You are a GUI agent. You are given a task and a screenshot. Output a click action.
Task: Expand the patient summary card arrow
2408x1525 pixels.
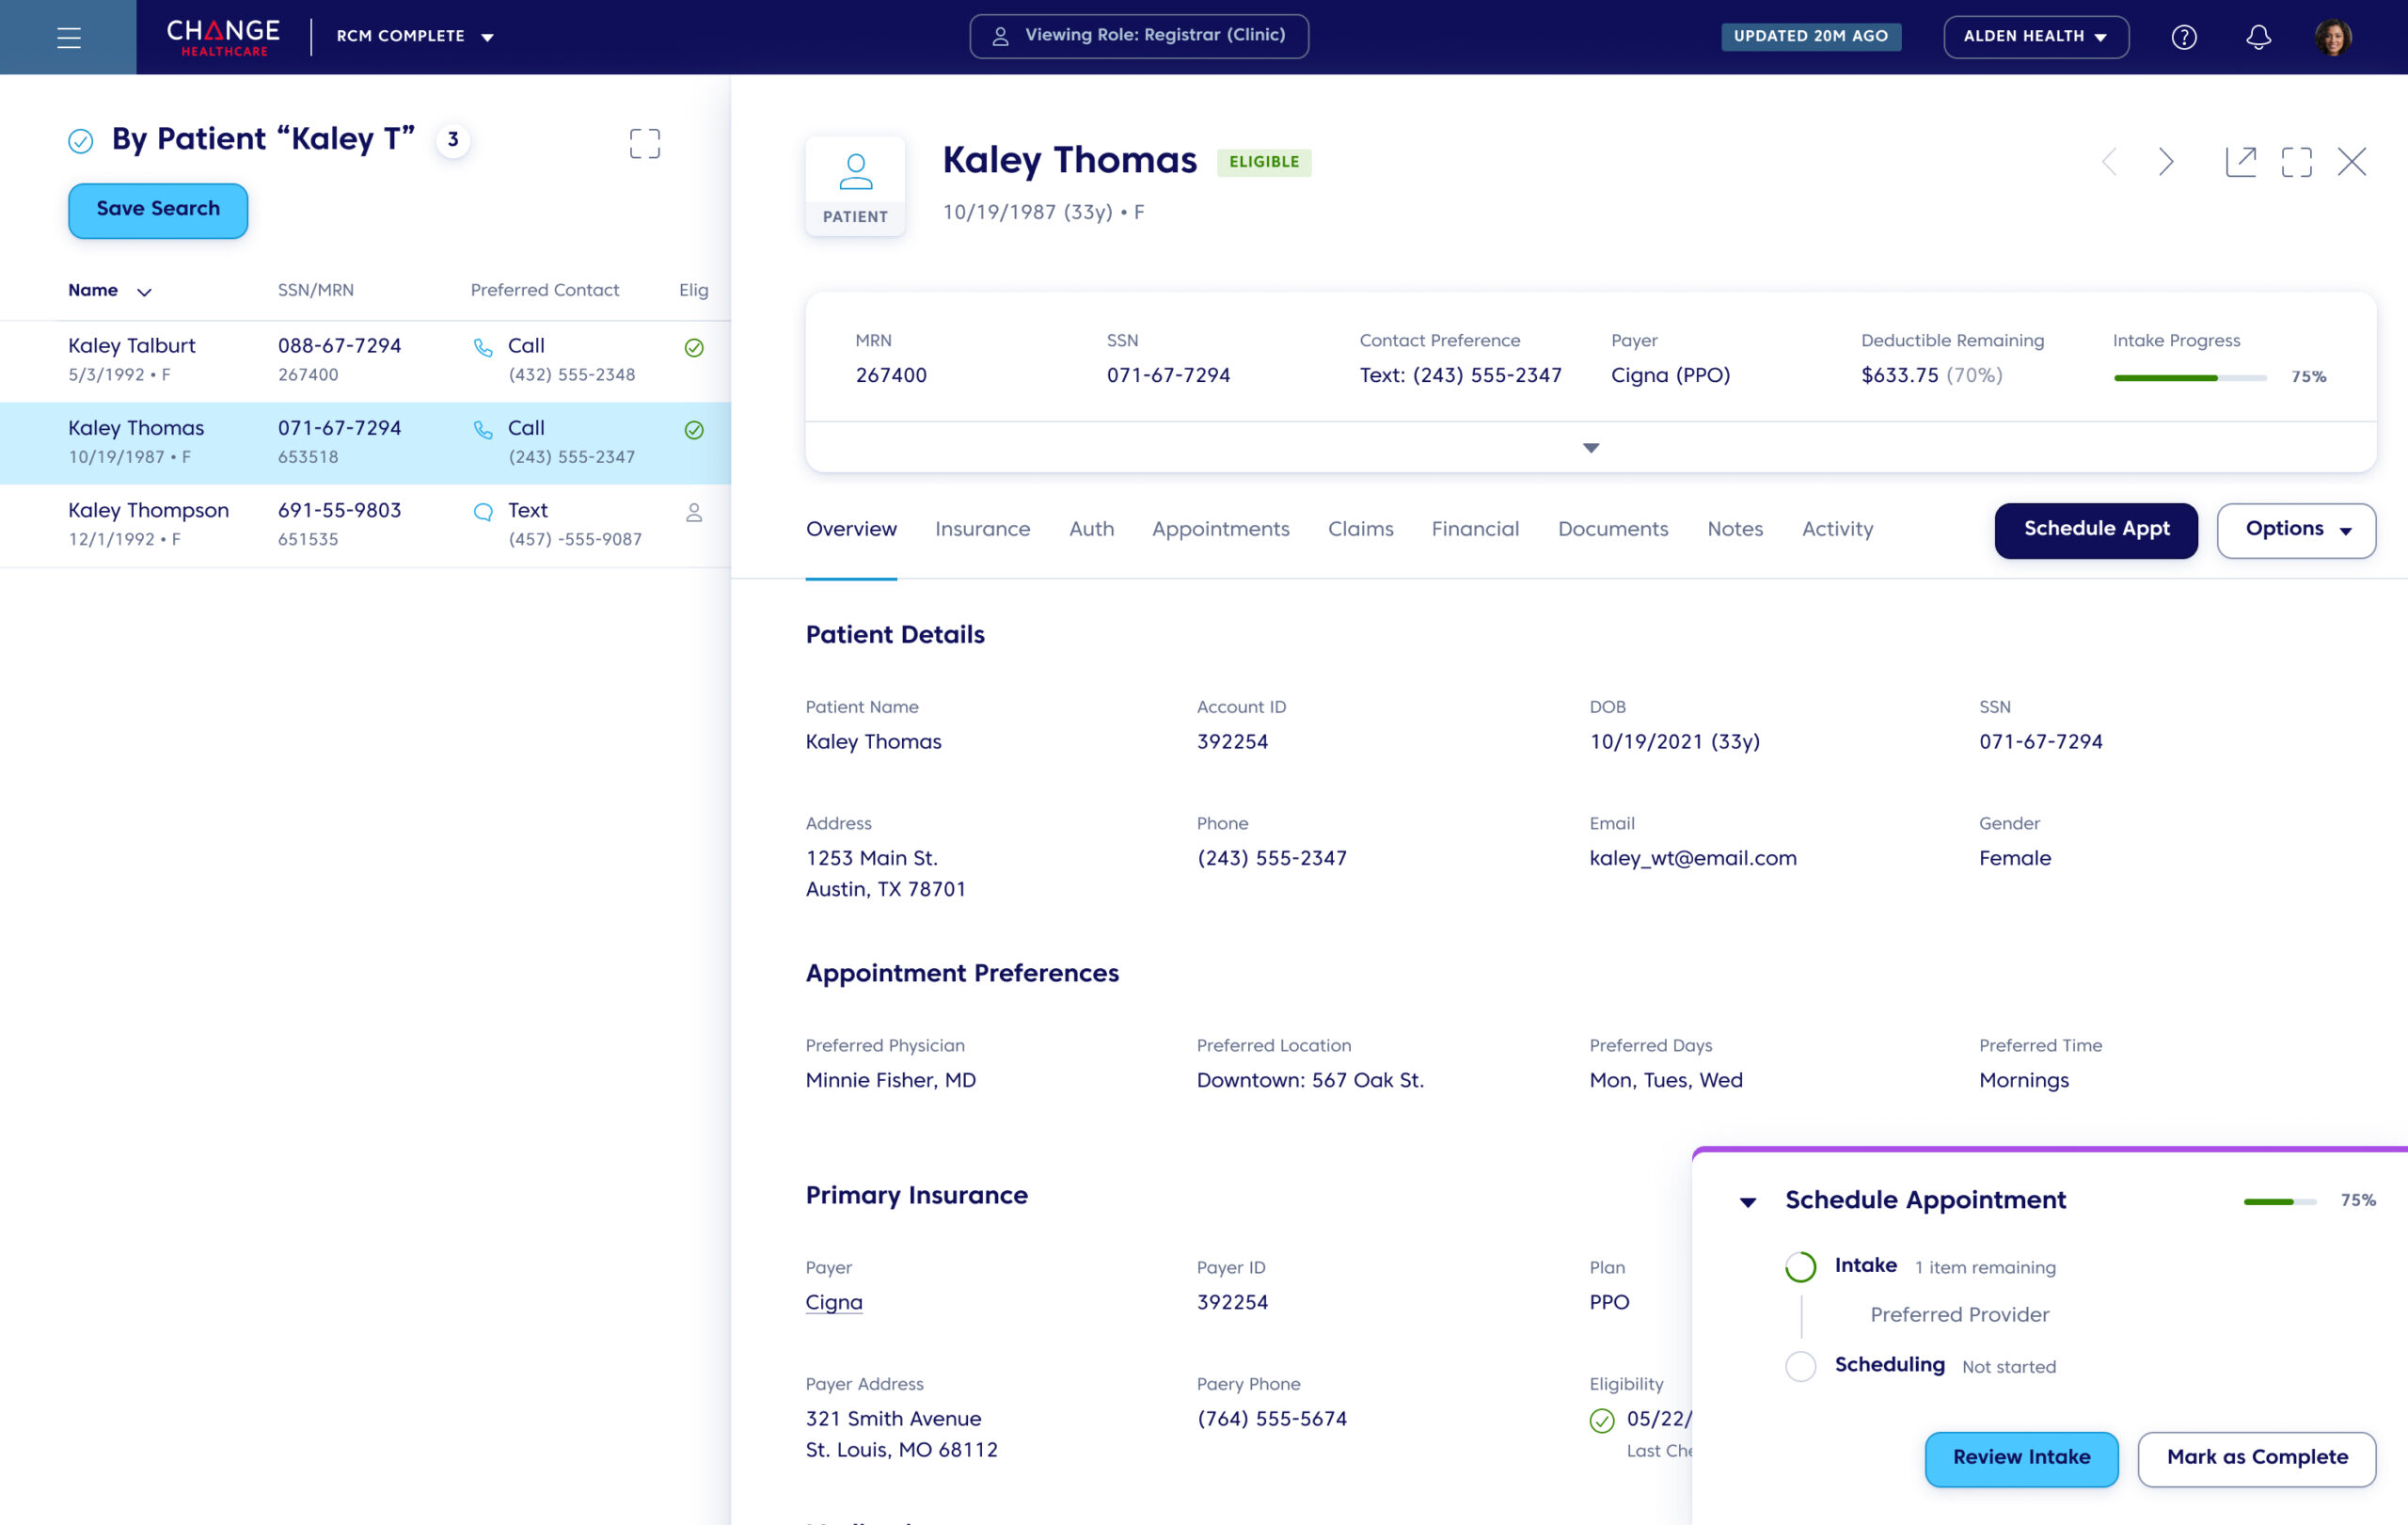tap(1590, 448)
